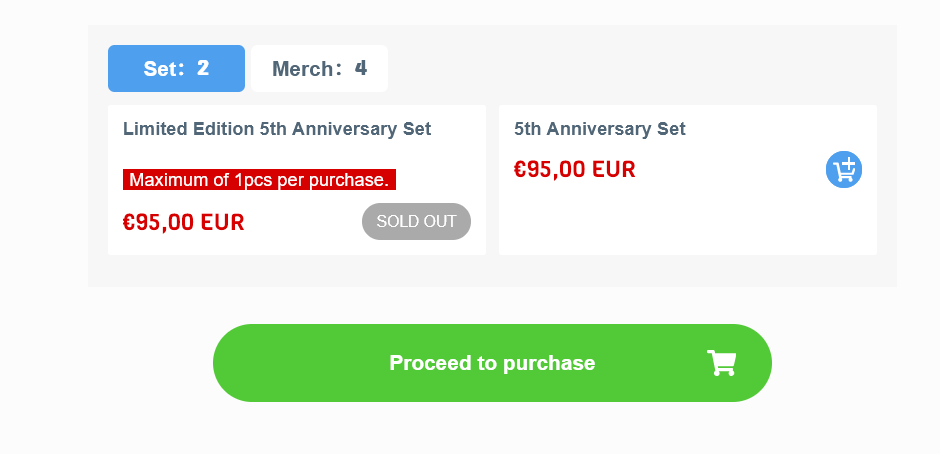Click the grey SOLD OUT badge
The image size is (940, 454).
tap(416, 221)
